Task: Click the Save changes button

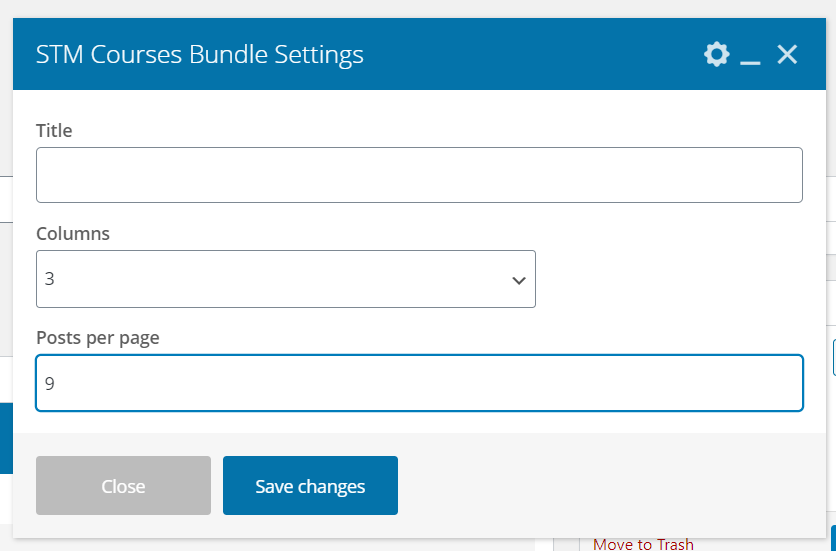Action: pyautogui.click(x=310, y=486)
